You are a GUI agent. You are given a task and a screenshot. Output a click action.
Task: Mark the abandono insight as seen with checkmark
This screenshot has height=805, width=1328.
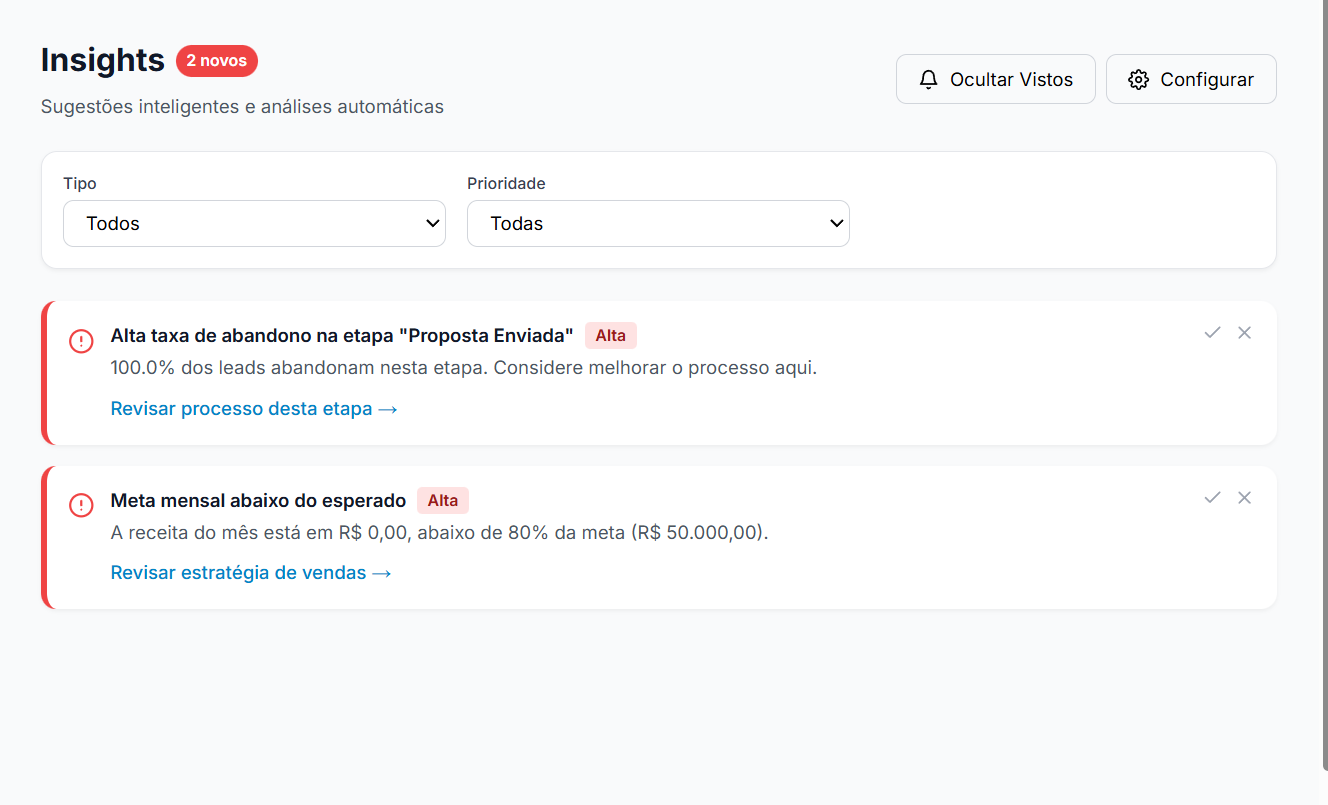[x=1212, y=332]
